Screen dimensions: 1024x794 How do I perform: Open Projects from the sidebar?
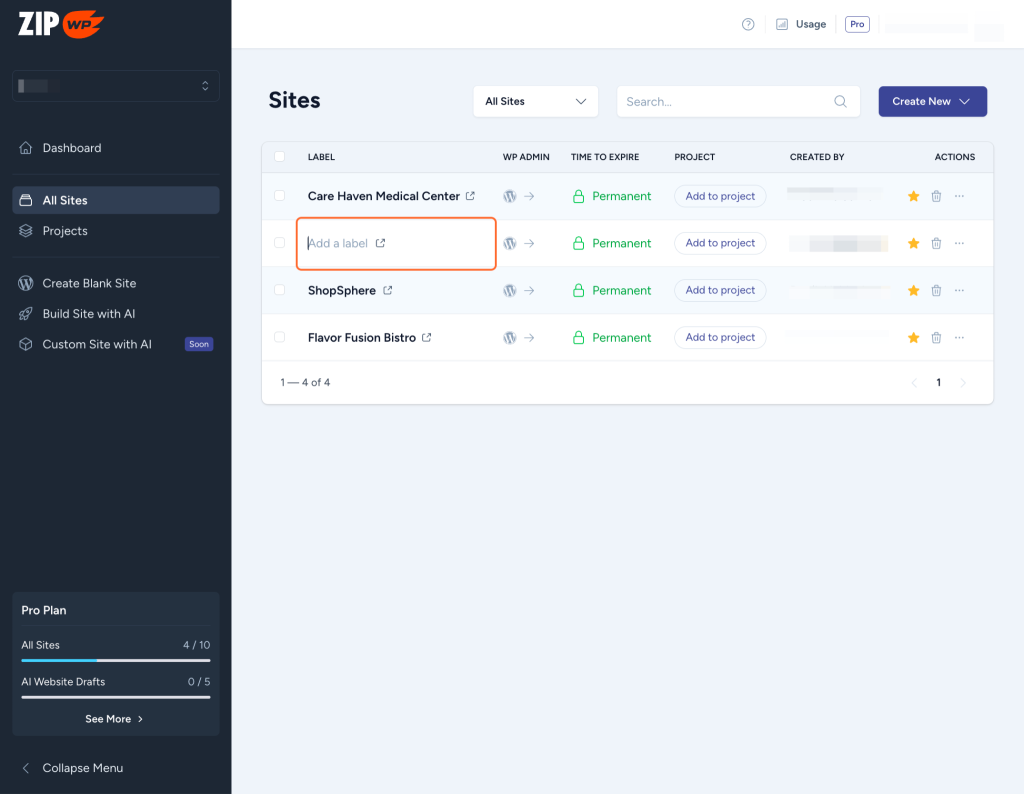pos(65,231)
